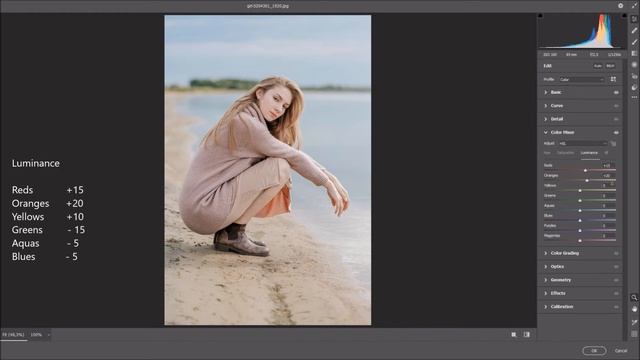Screen dimensions: 640x360
Task: Switch to the All tab
Action: [x=607, y=153]
